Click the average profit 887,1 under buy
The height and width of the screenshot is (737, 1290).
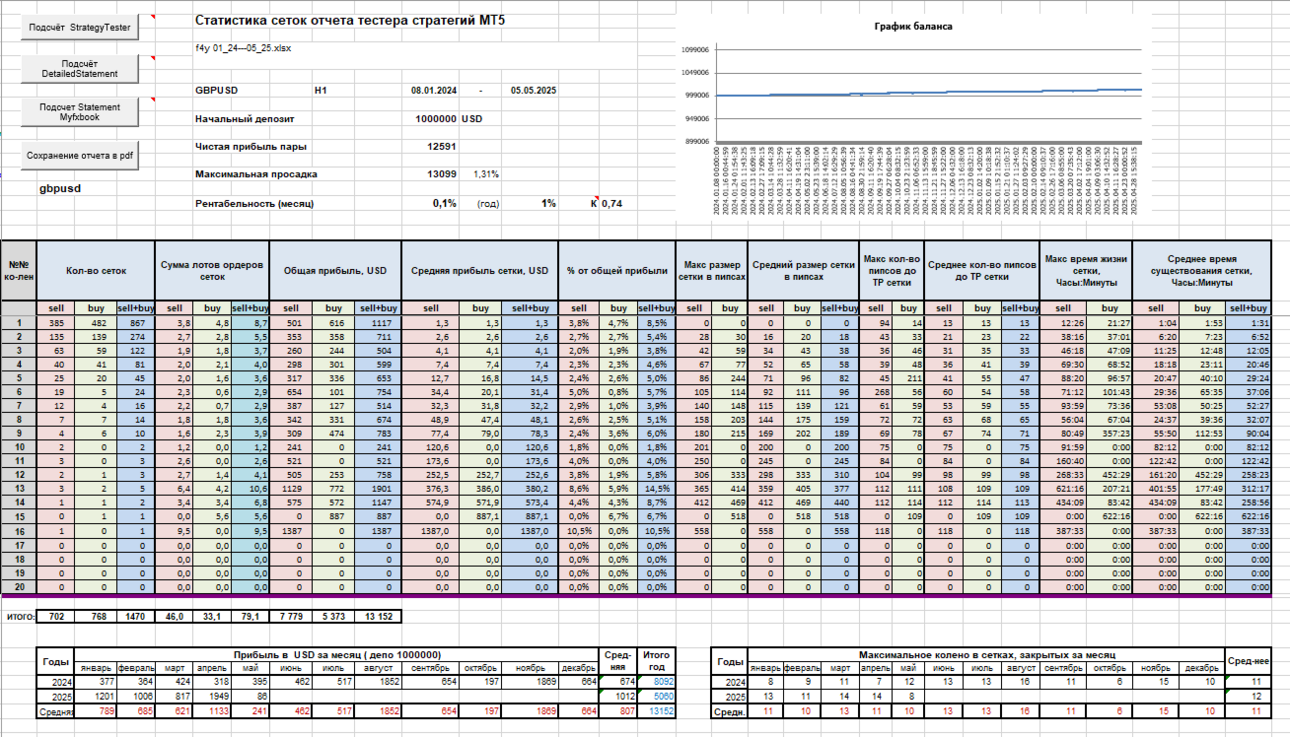(x=480, y=516)
